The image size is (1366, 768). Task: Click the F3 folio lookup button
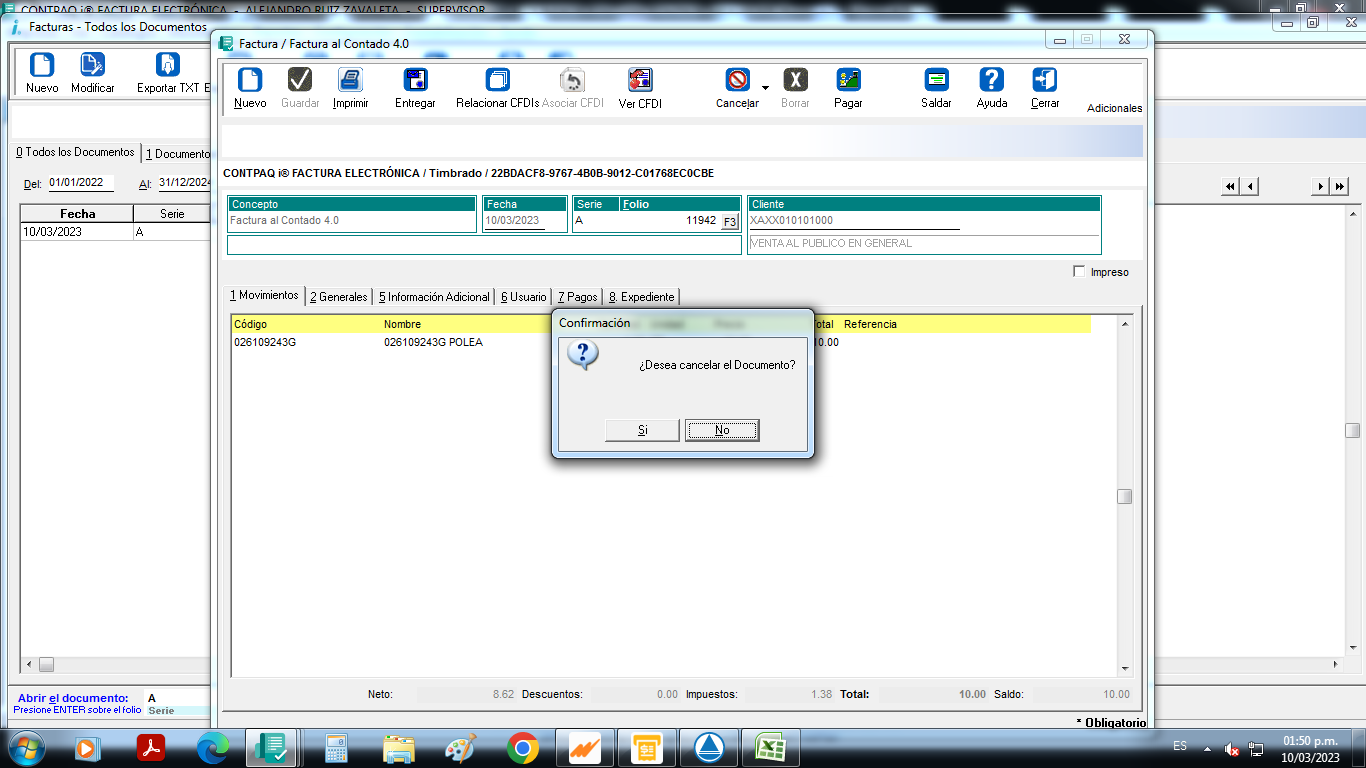tap(730, 221)
